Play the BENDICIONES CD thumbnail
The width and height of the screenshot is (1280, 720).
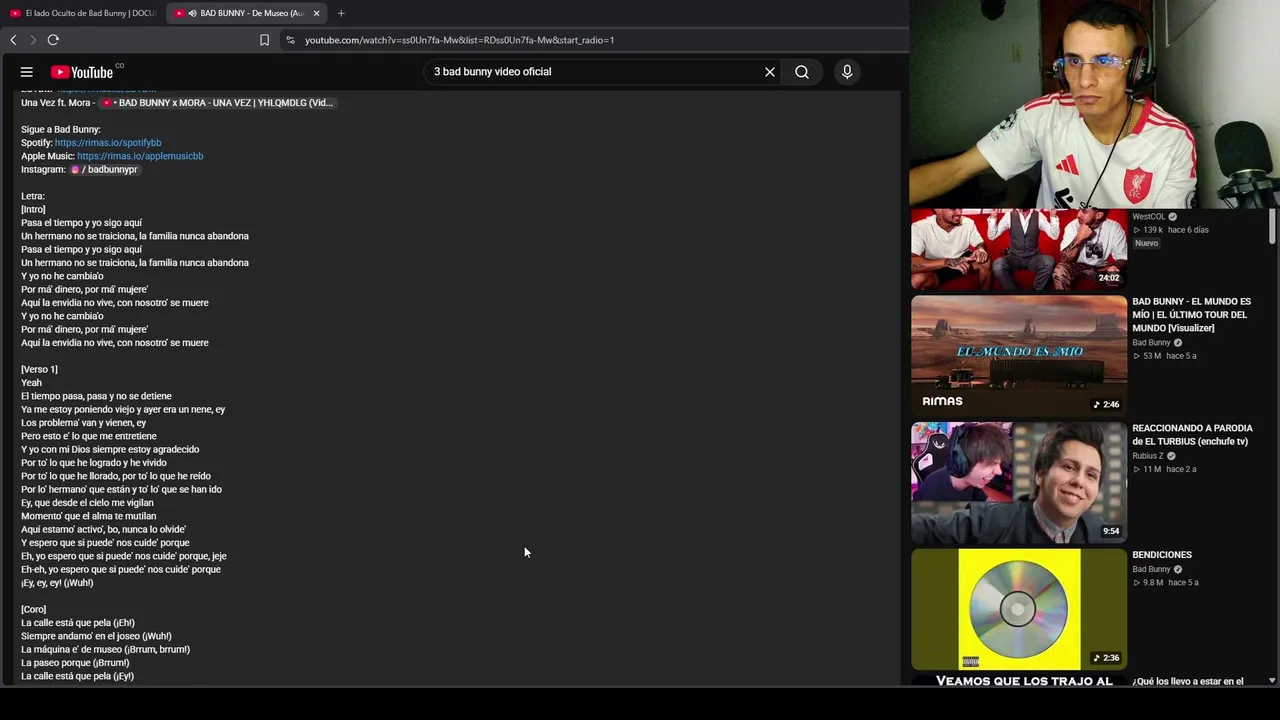point(1019,609)
